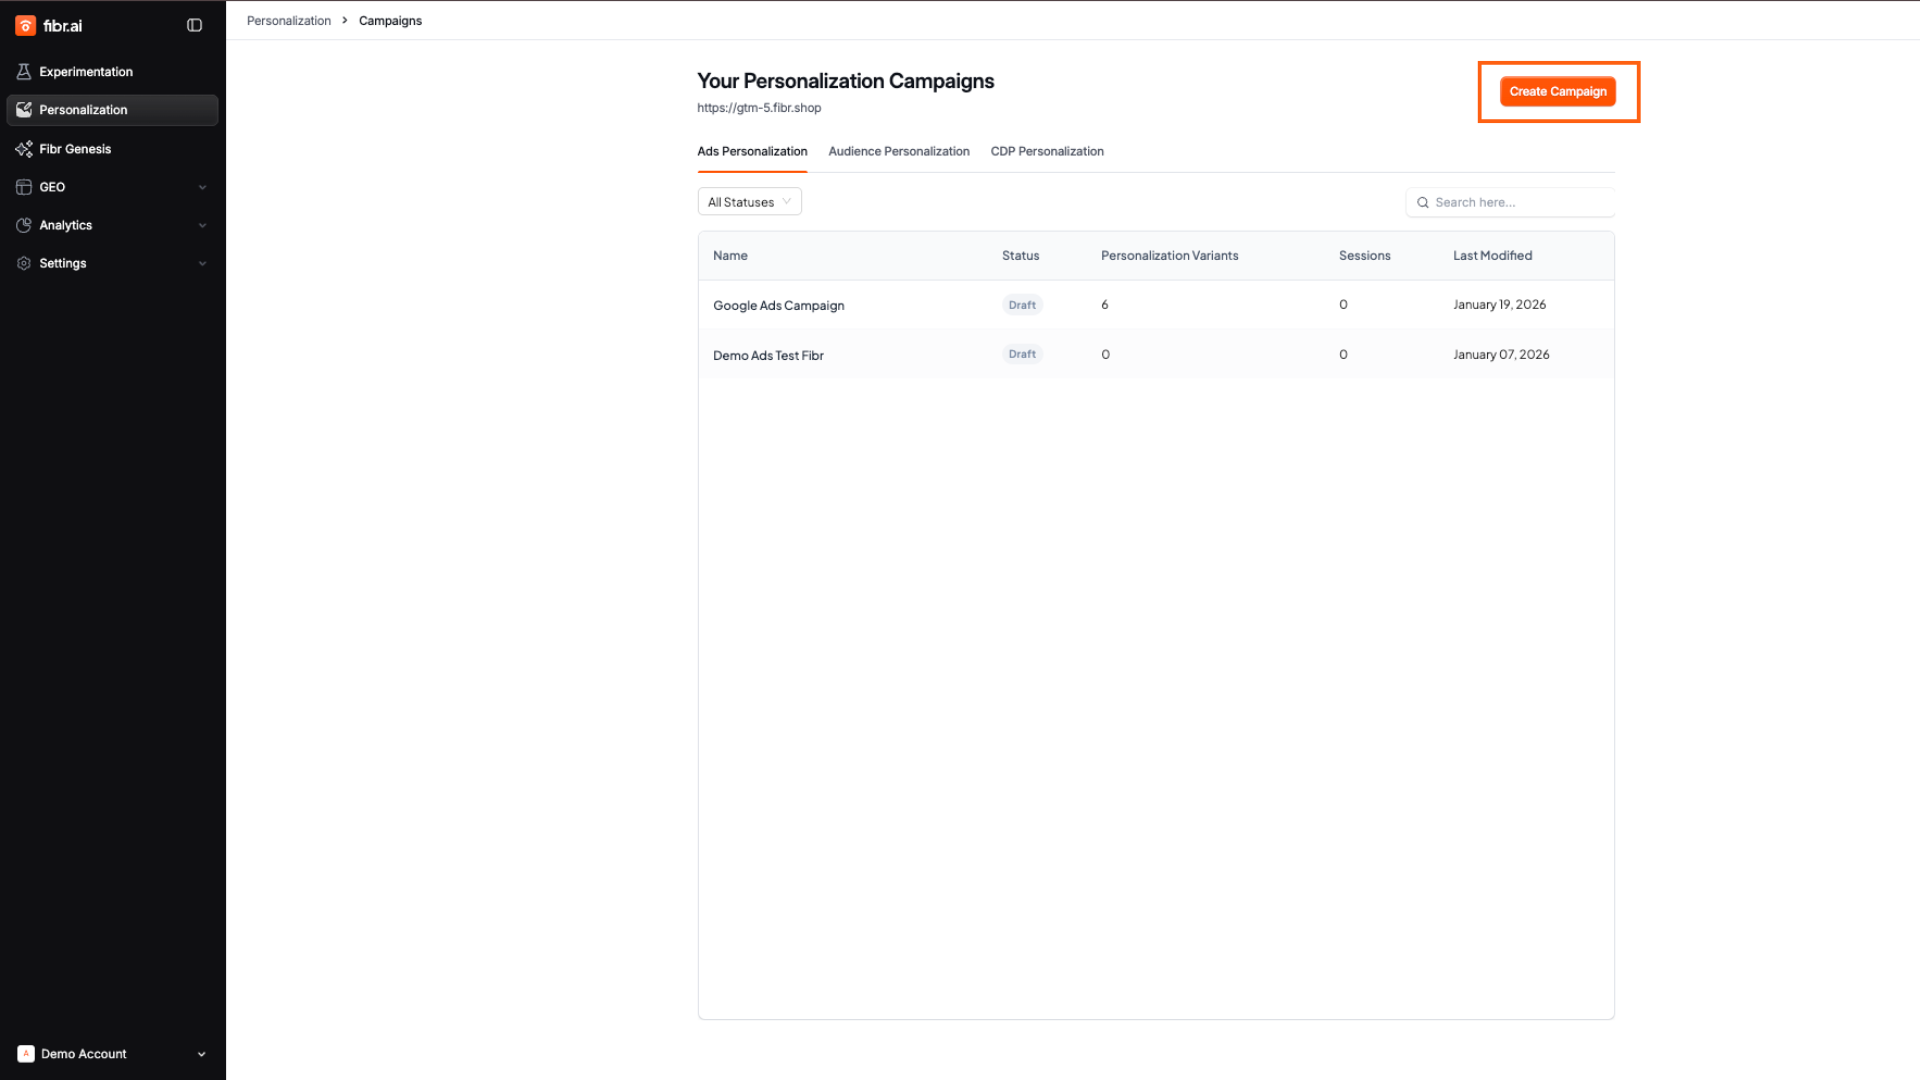The height and width of the screenshot is (1080, 1920).
Task: Click the GEO sidebar icon
Action: (x=24, y=187)
